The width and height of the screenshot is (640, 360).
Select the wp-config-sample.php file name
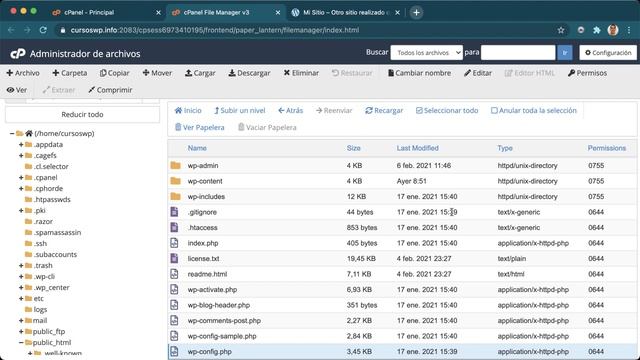click(222, 336)
